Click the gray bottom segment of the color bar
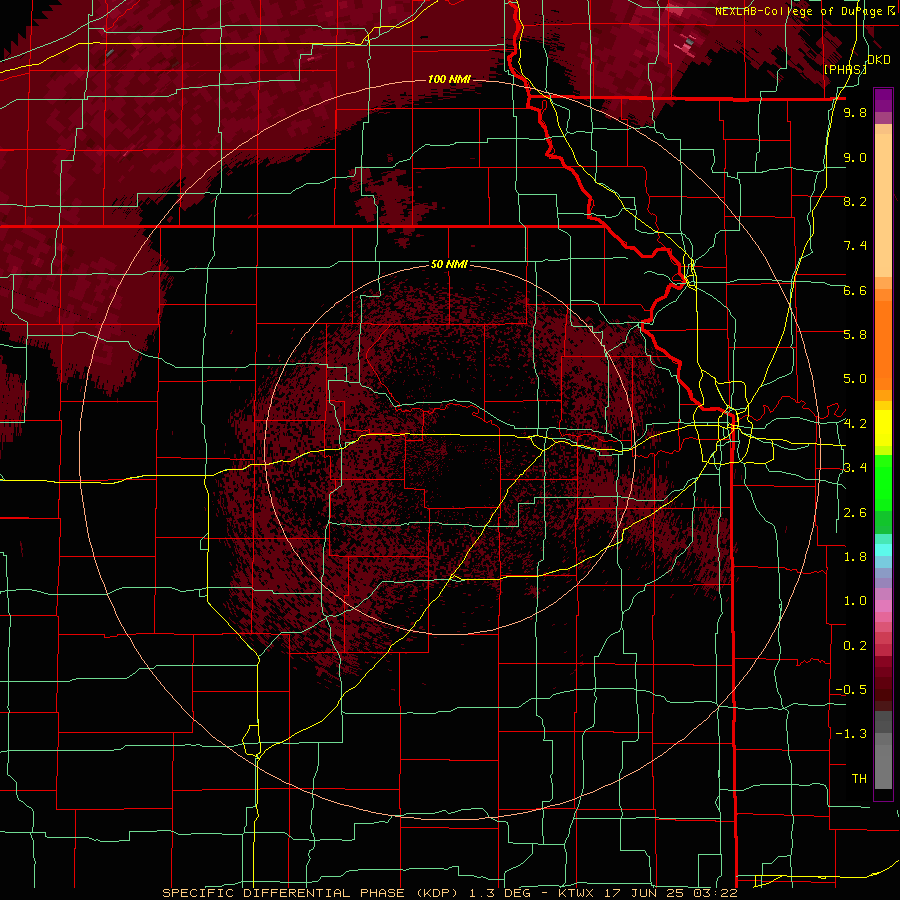This screenshot has width=900, height=900. (883, 757)
